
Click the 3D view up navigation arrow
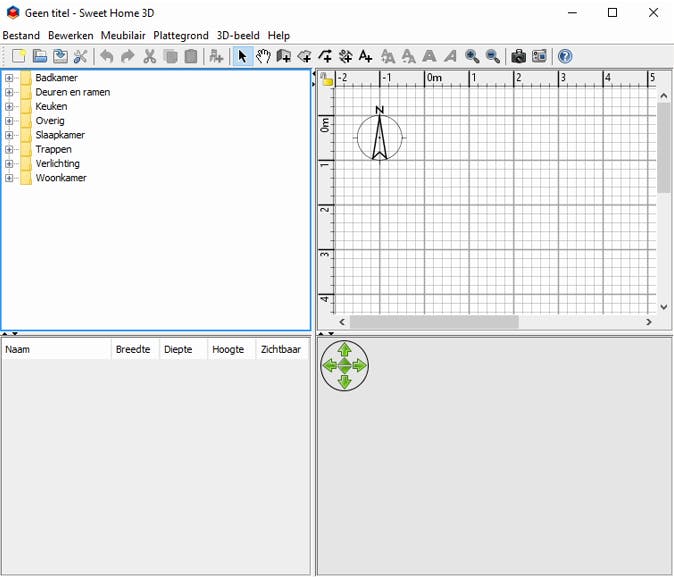(x=345, y=349)
